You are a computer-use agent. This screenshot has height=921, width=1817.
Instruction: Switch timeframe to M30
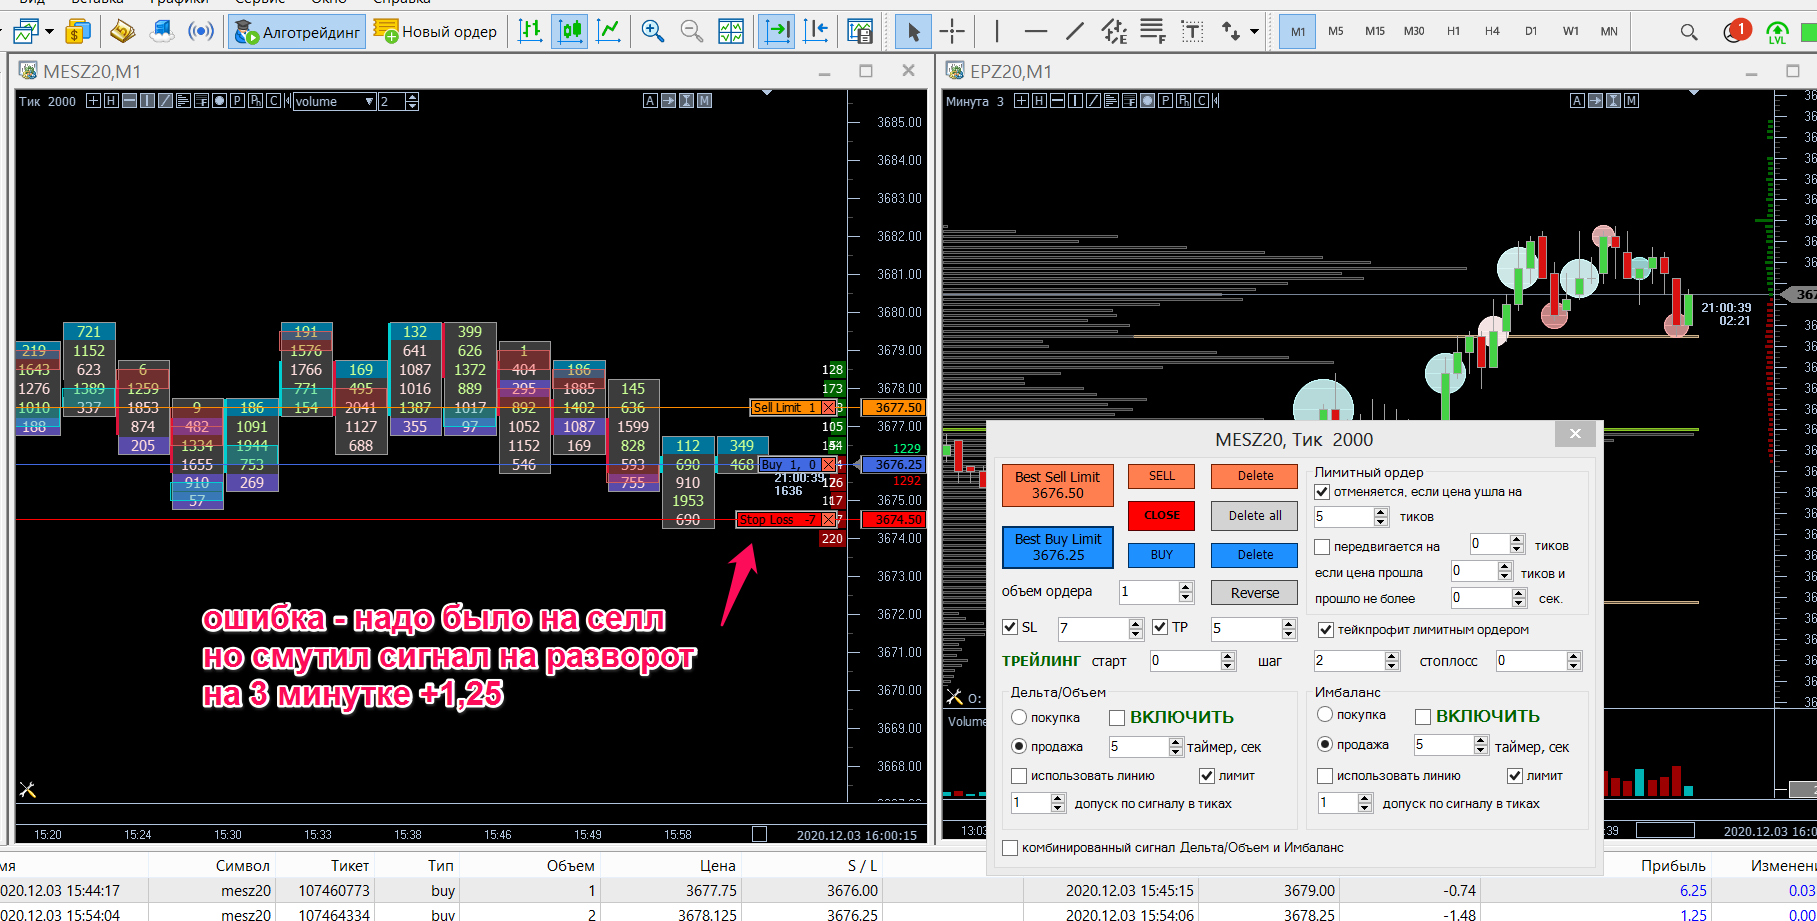point(1414,32)
